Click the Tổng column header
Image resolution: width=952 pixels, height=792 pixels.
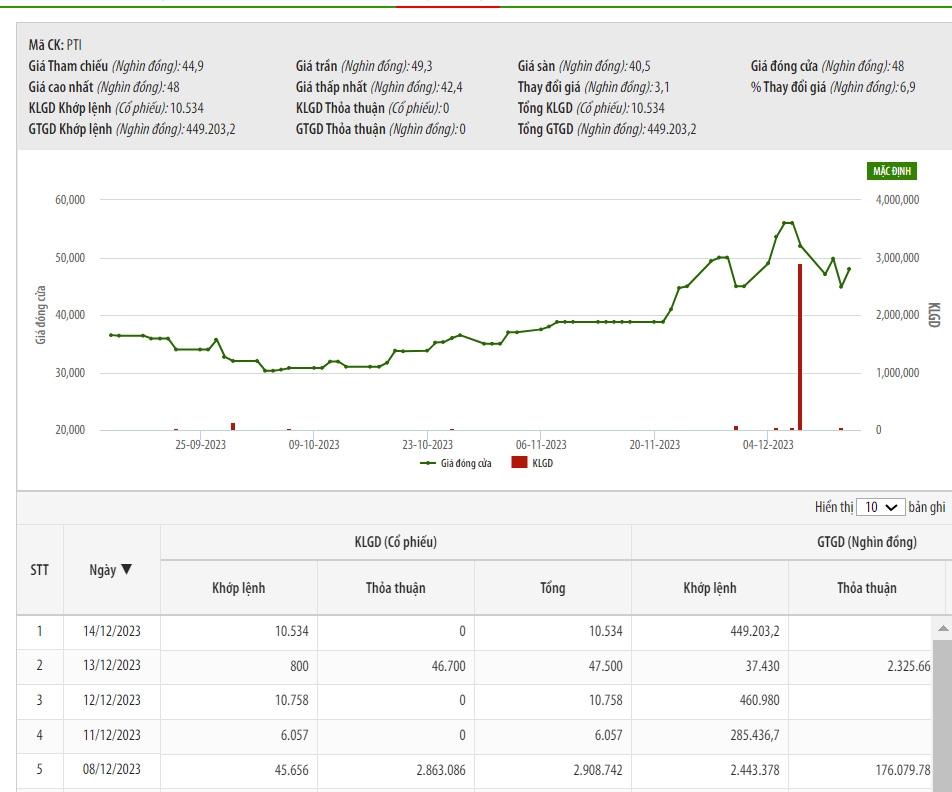[552, 588]
